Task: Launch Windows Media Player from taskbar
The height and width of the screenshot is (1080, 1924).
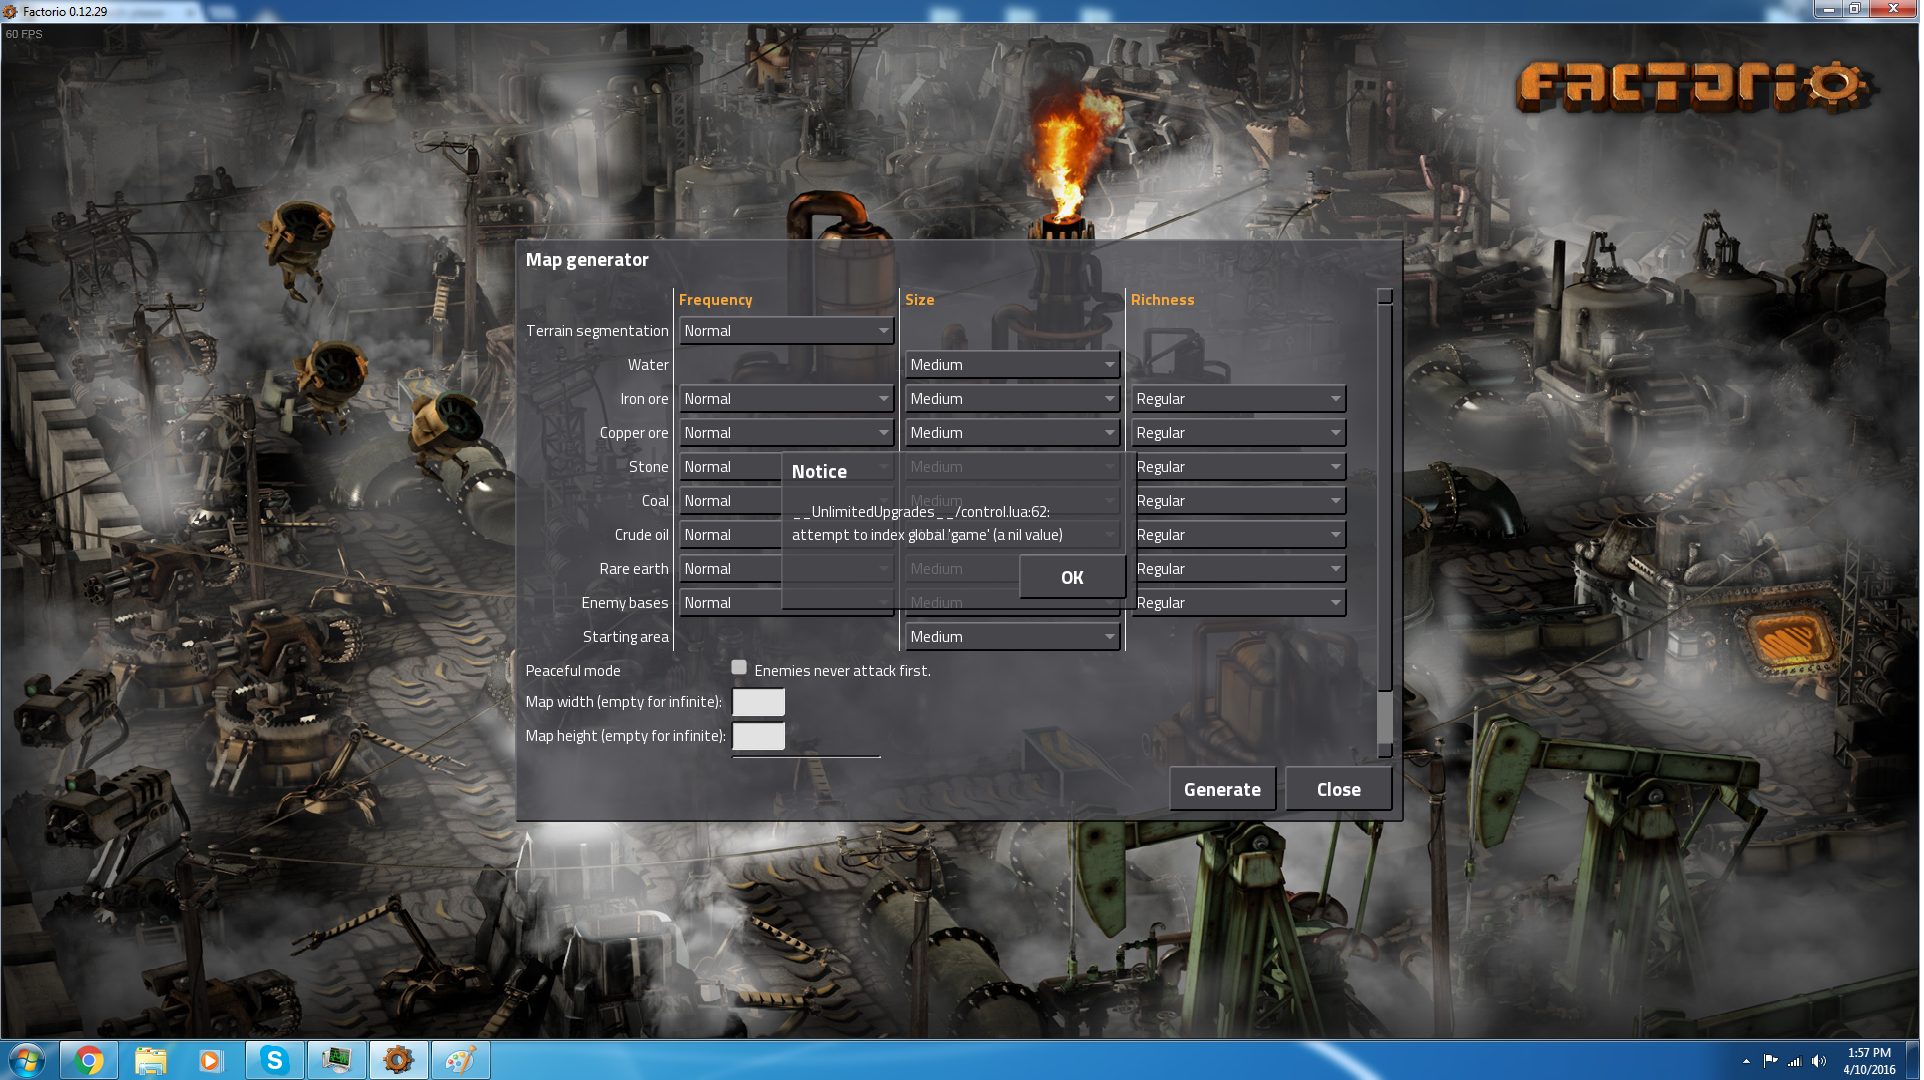Action: coord(212,1061)
